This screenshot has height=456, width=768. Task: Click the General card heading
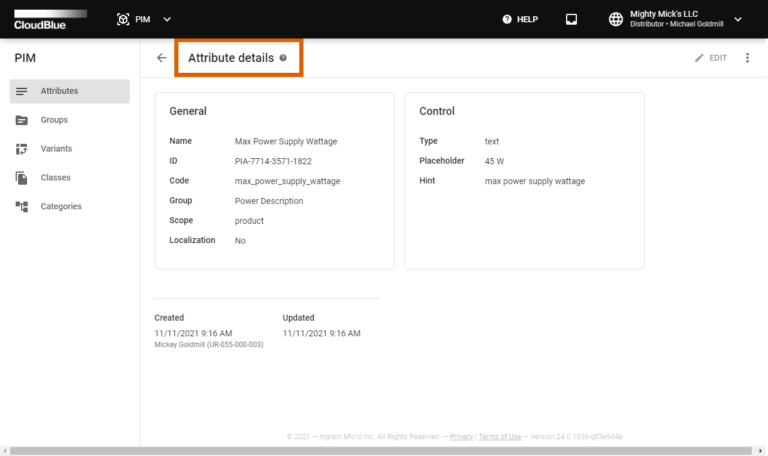click(188, 111)
